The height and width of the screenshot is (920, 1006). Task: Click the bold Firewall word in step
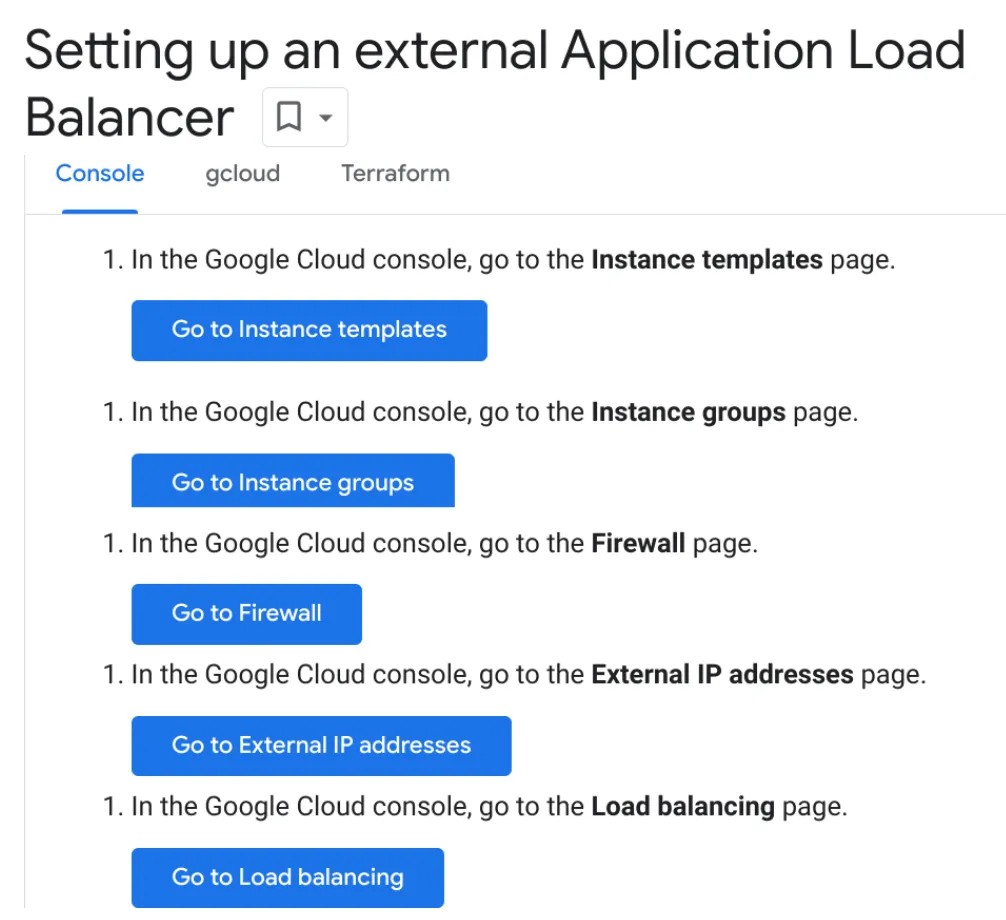pyautogui.click(x=638, y=543)
